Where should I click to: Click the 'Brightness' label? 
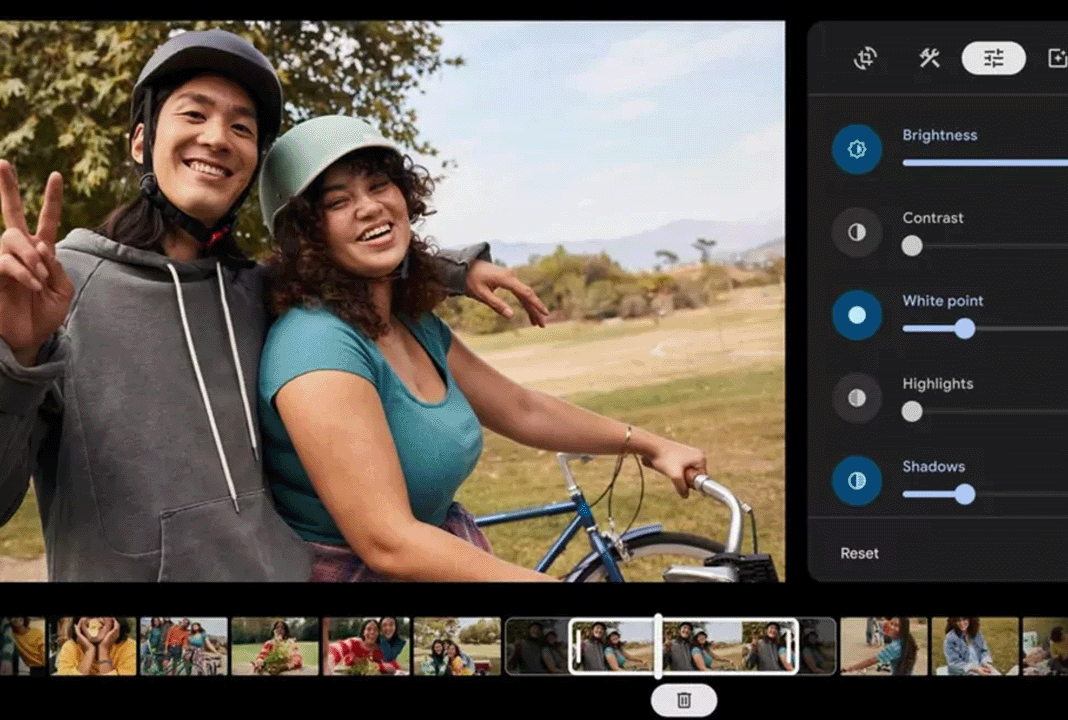tap(940, 135)
